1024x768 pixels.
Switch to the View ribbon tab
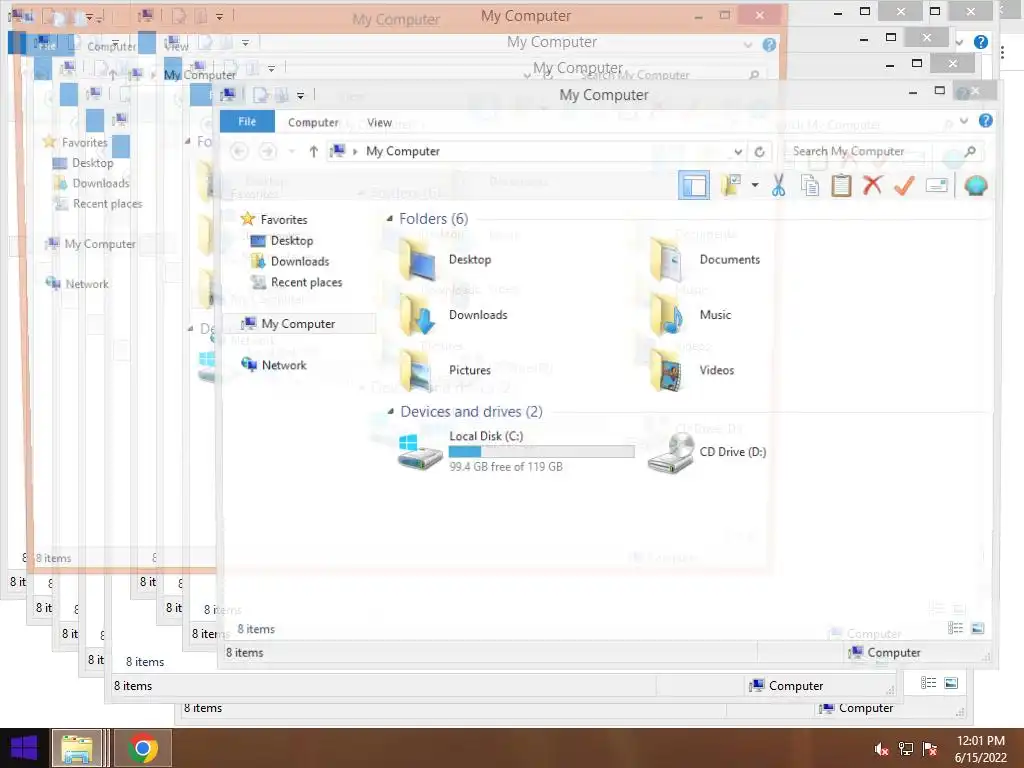tap(379, 122)
